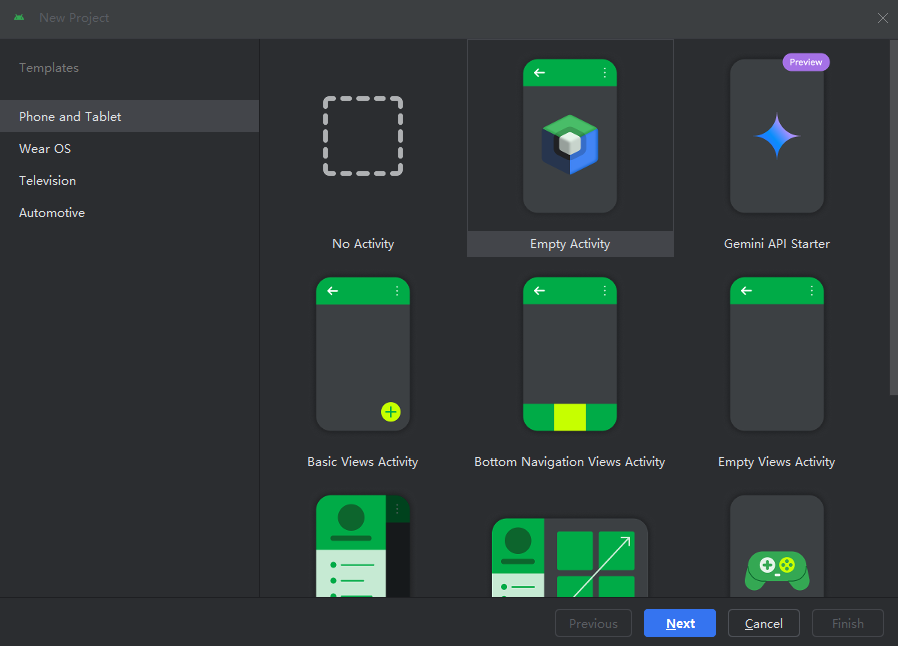Image resolution: width=898 pixels, height=646 pixels.
Task: Click the disabled Finish button
Action: [848, 623]
